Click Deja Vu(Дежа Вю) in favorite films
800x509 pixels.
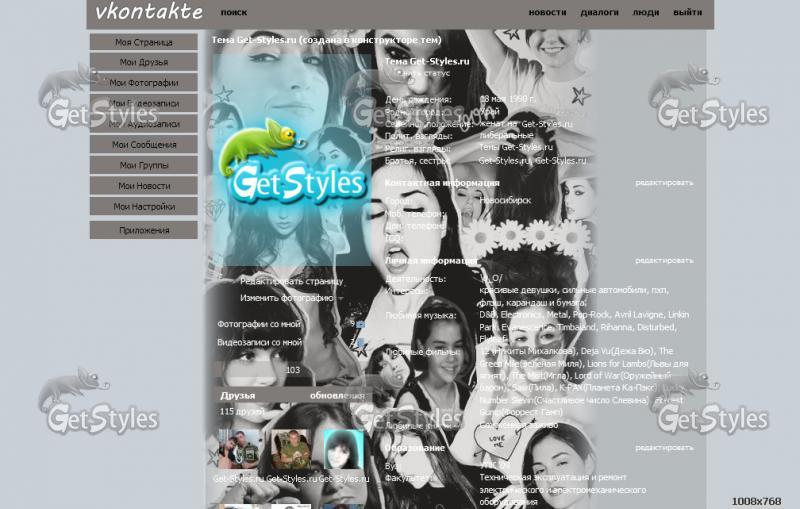[x=618, y=351]
